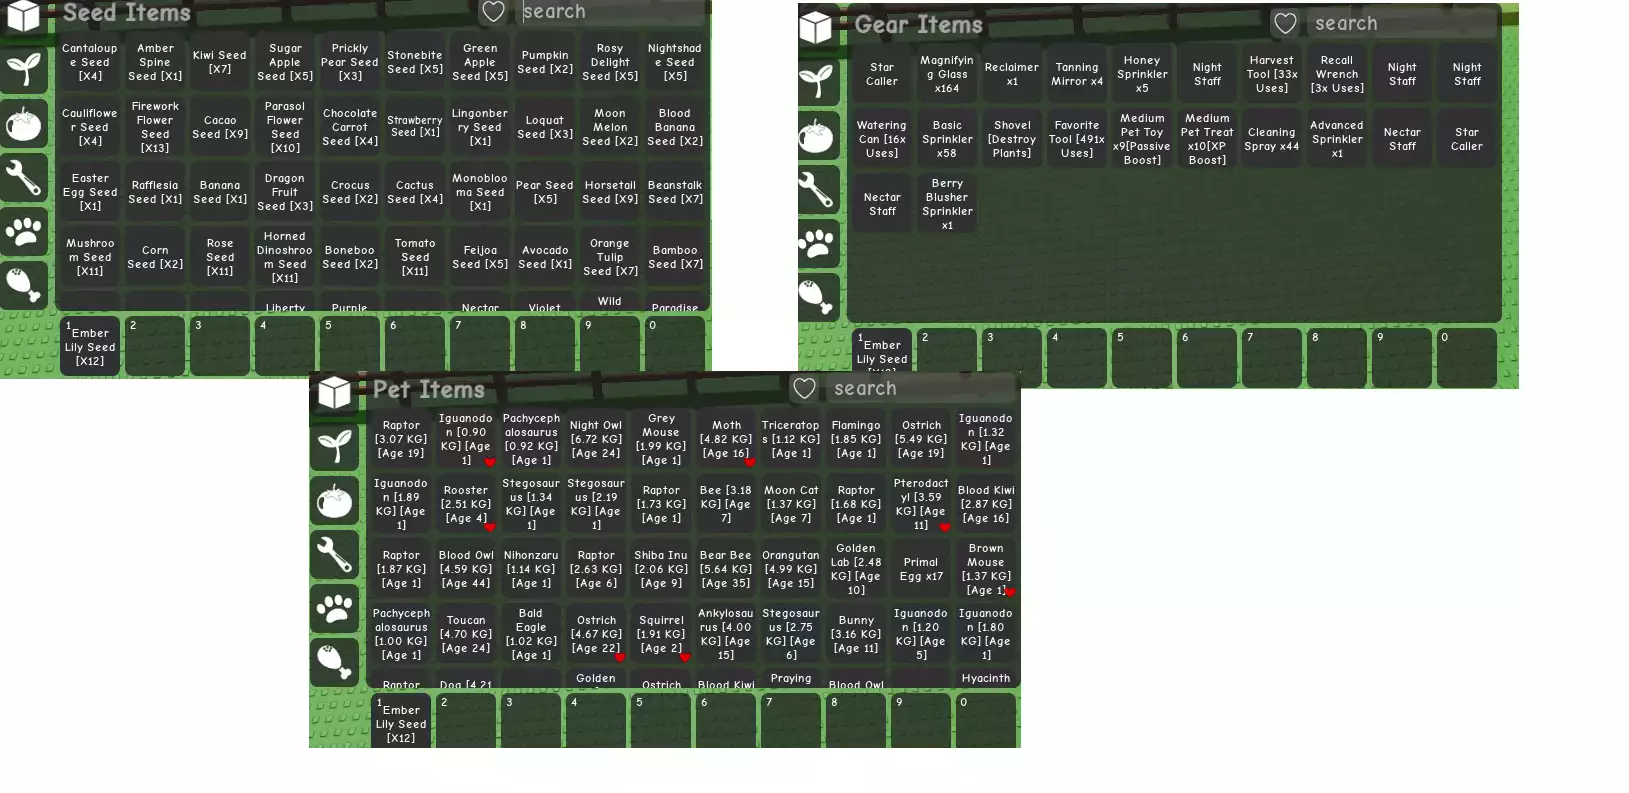Pick the Honey Sprinkler x5 gear slot

point(1142,74)
